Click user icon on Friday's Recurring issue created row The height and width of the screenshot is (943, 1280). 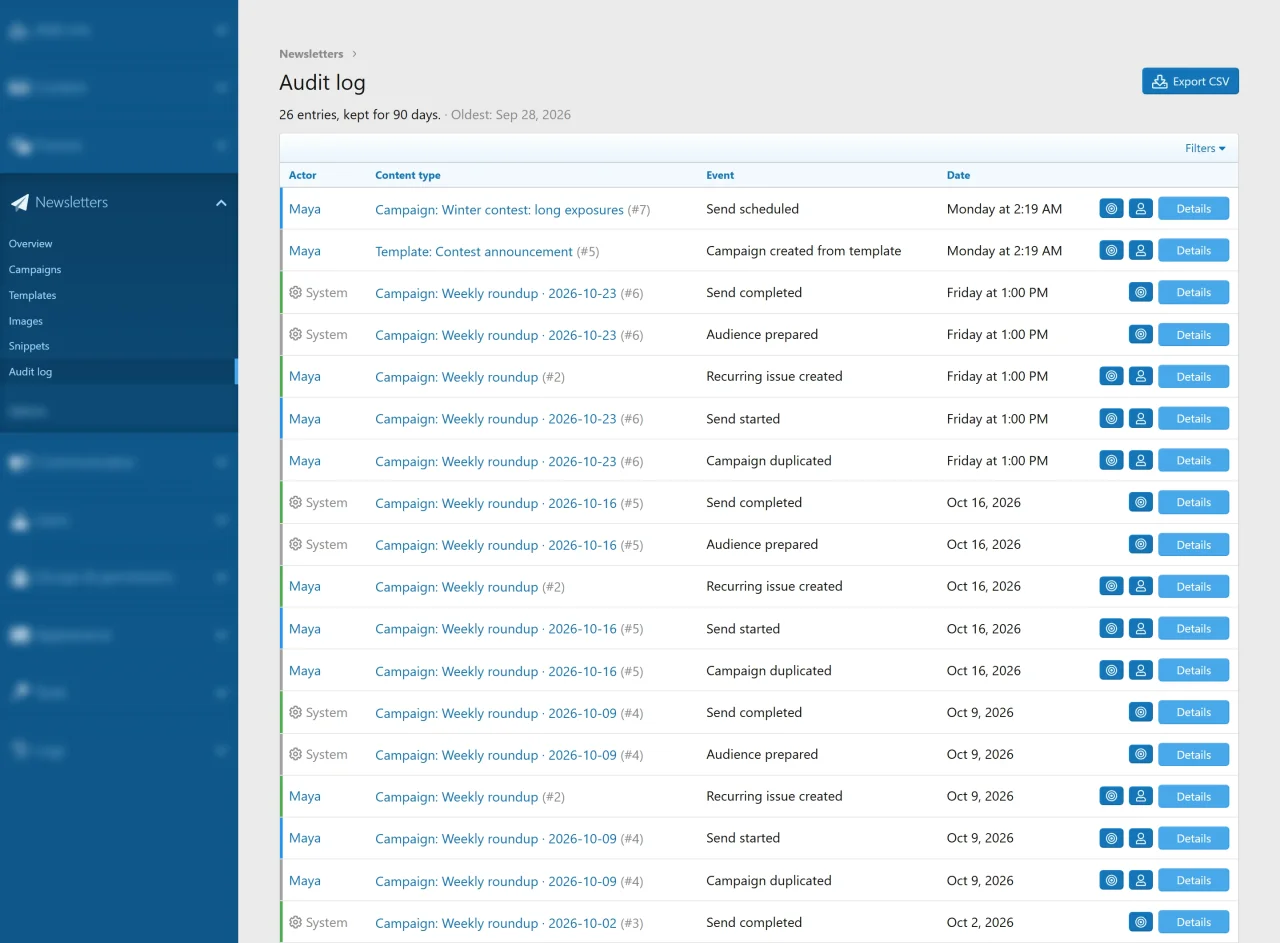coord(1141,377)
